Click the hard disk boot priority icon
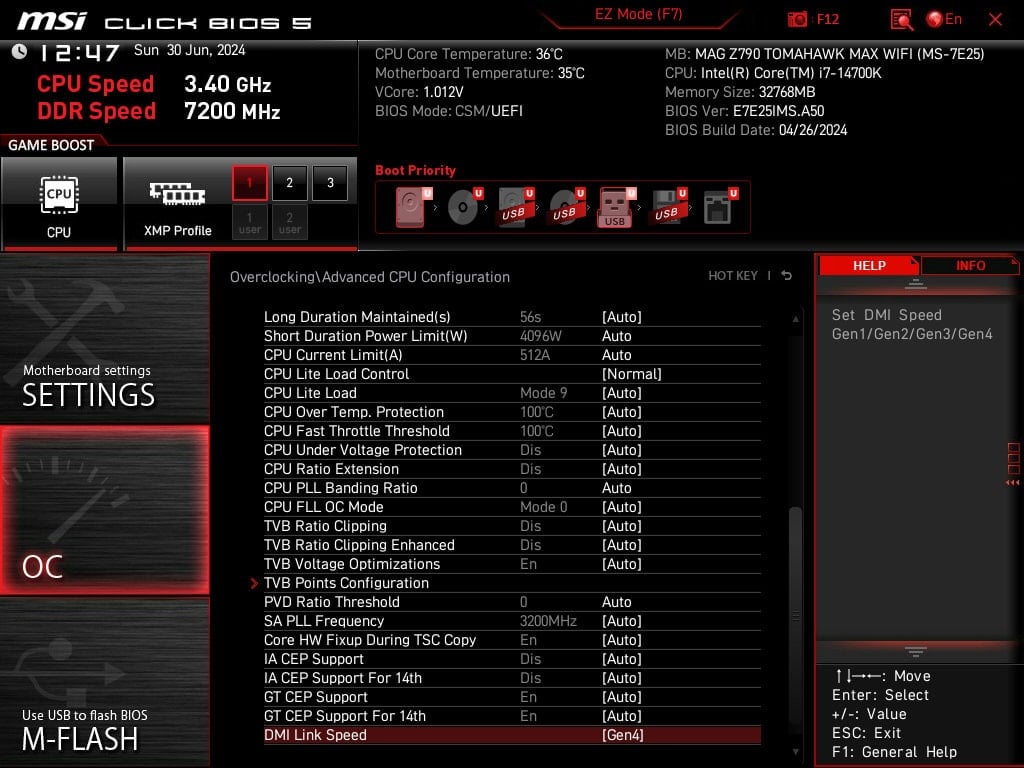The width and height of the screenshot is (1024, 768). pos(414,207)
